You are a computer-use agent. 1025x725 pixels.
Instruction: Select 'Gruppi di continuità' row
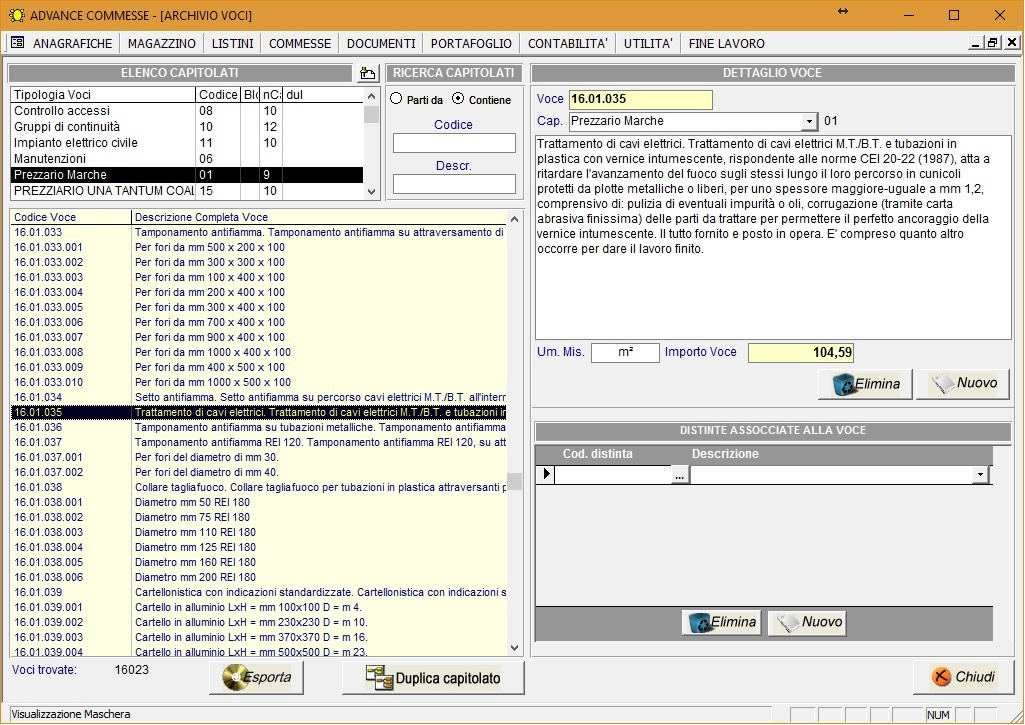point(187,127)
